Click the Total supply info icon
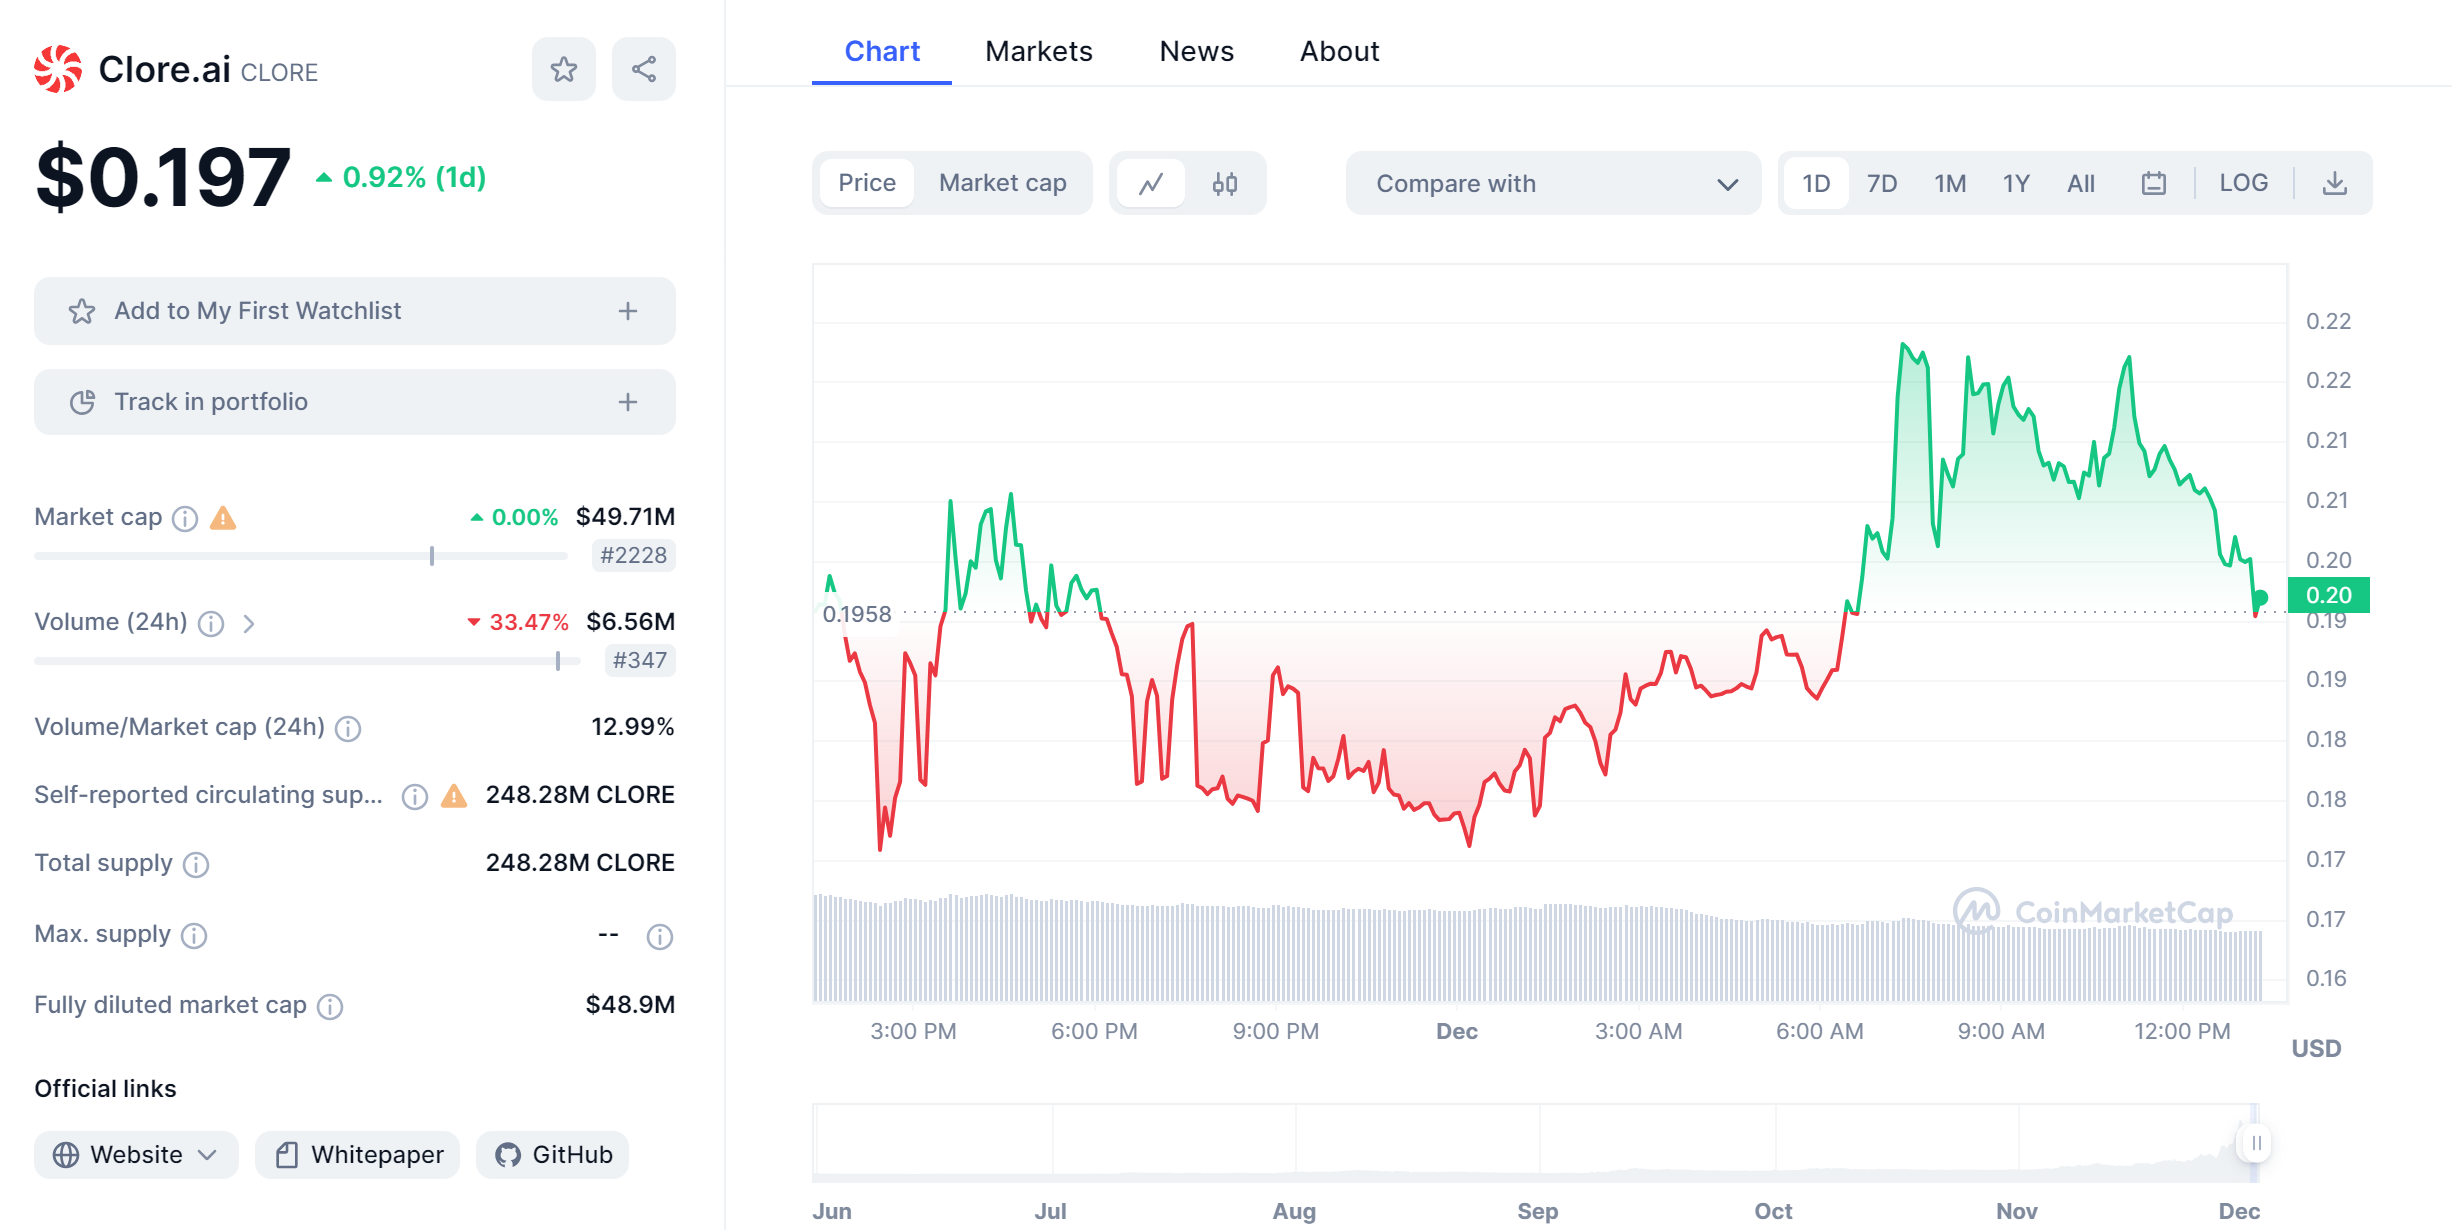This screenshot has height=1230, width=2452. pos(196,864)
